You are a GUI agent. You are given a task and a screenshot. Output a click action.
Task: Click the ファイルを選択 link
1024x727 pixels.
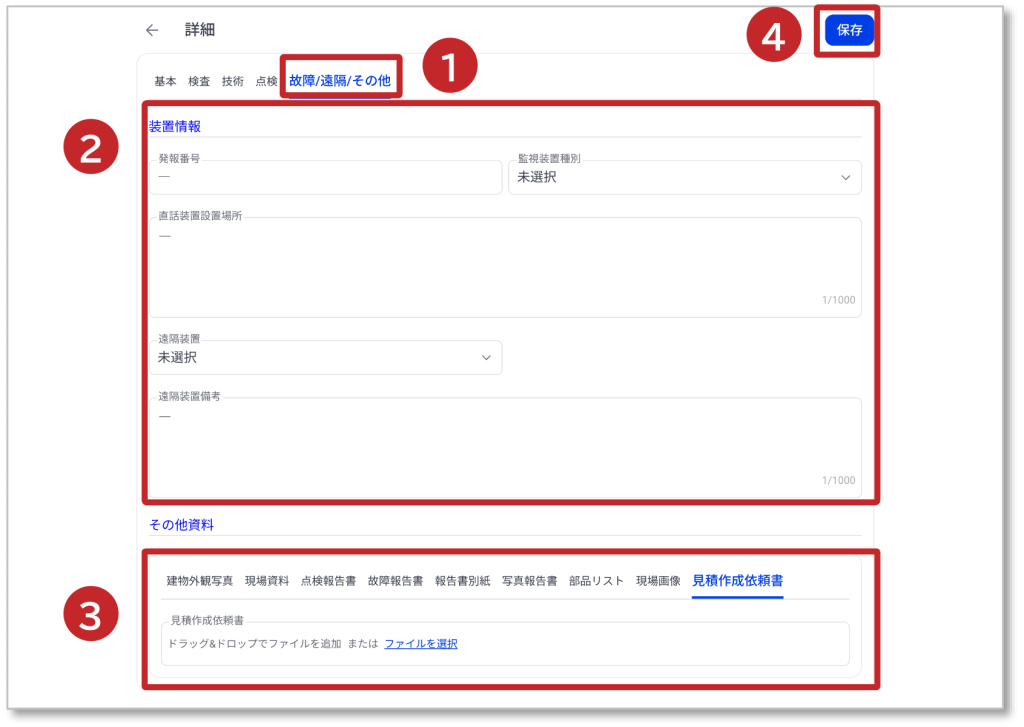(x=420, y=644)
